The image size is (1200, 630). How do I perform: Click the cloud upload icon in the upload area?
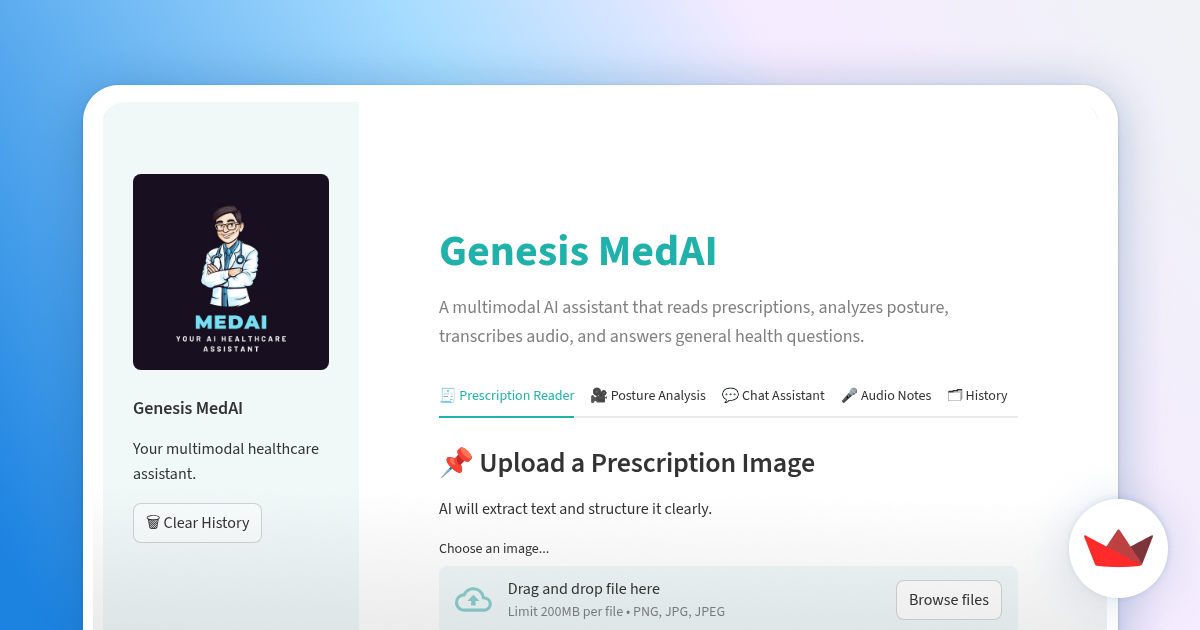(473, 599)
